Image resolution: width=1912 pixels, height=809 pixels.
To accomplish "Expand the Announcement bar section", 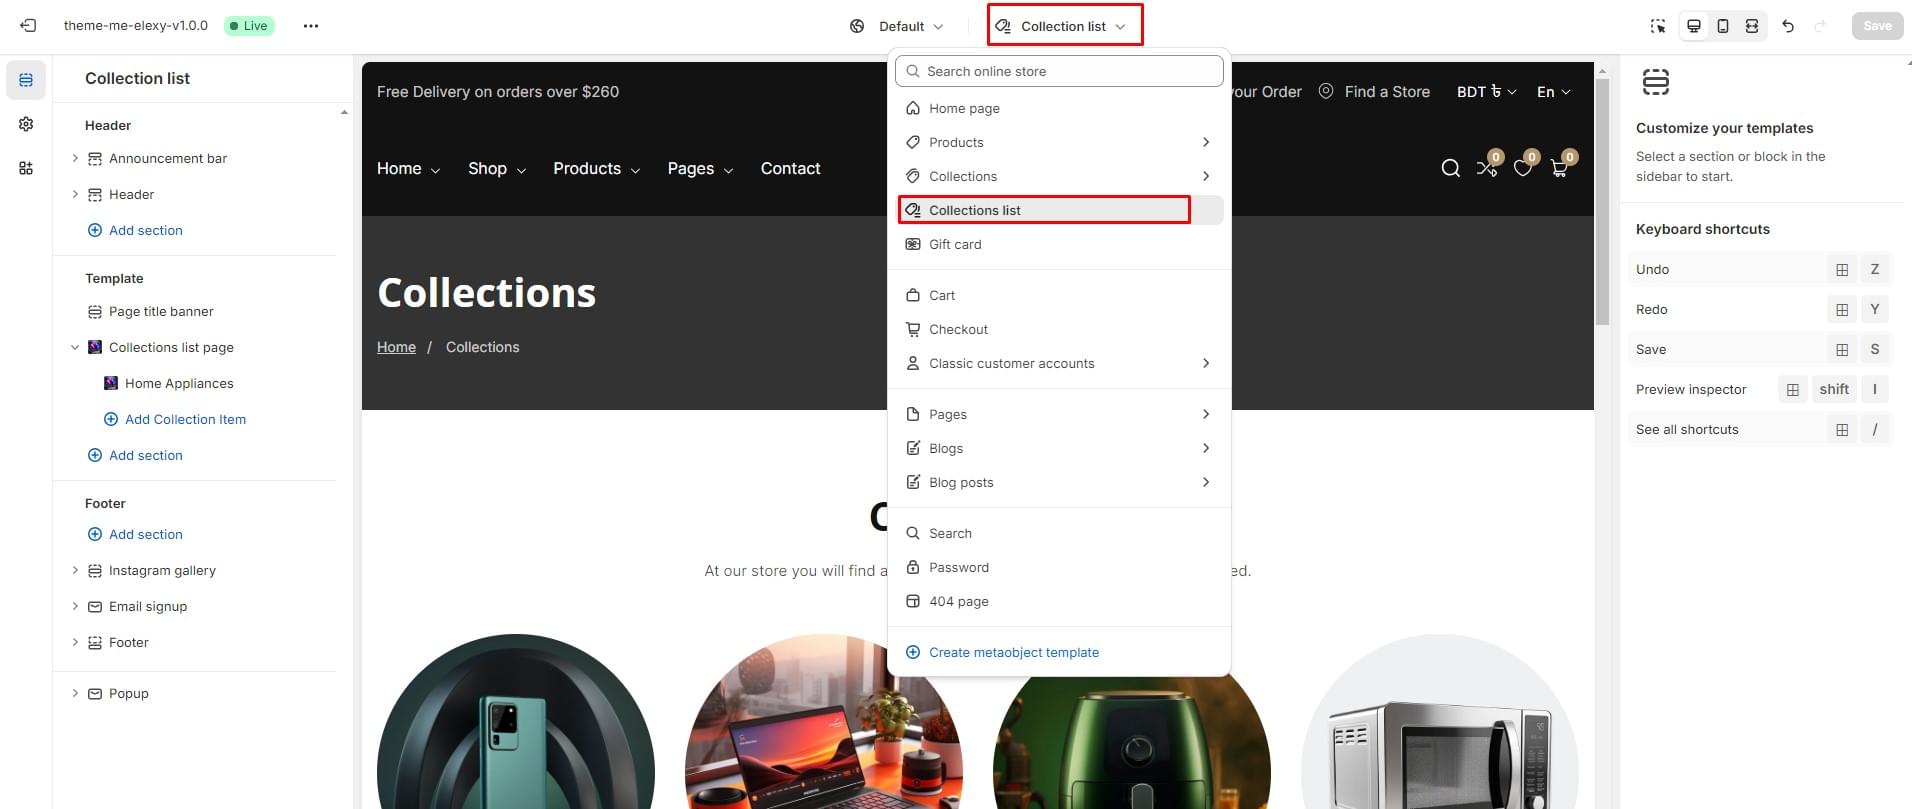I will point(75,158).
